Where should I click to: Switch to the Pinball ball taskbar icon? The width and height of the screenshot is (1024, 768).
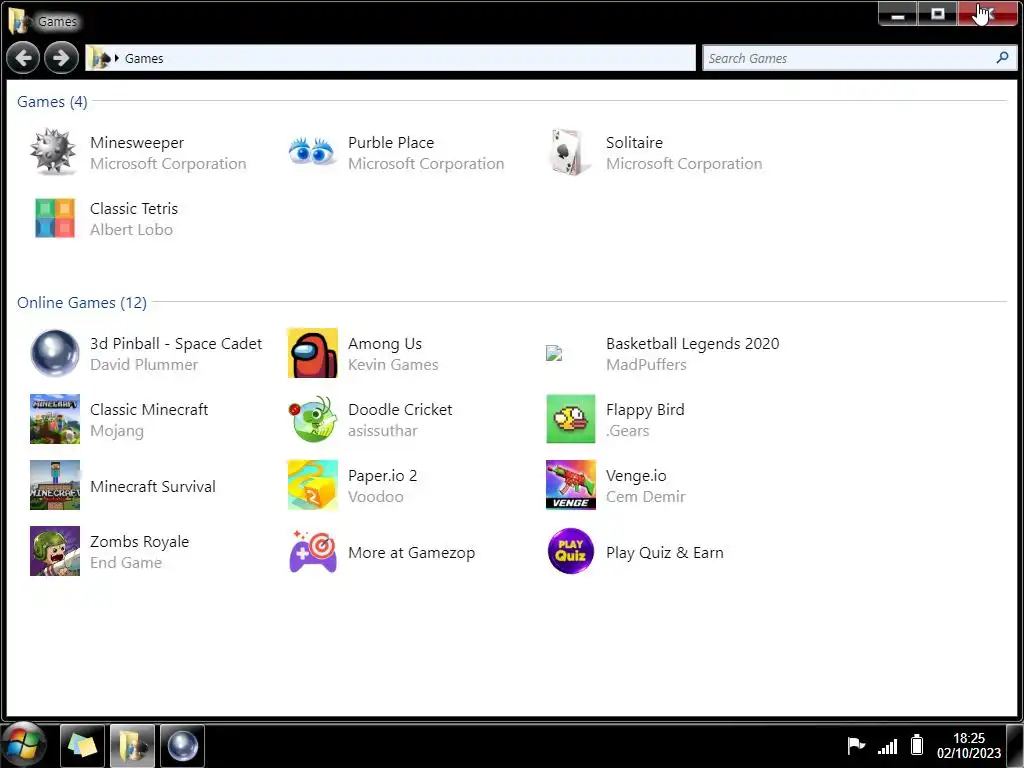coord(183,745)
